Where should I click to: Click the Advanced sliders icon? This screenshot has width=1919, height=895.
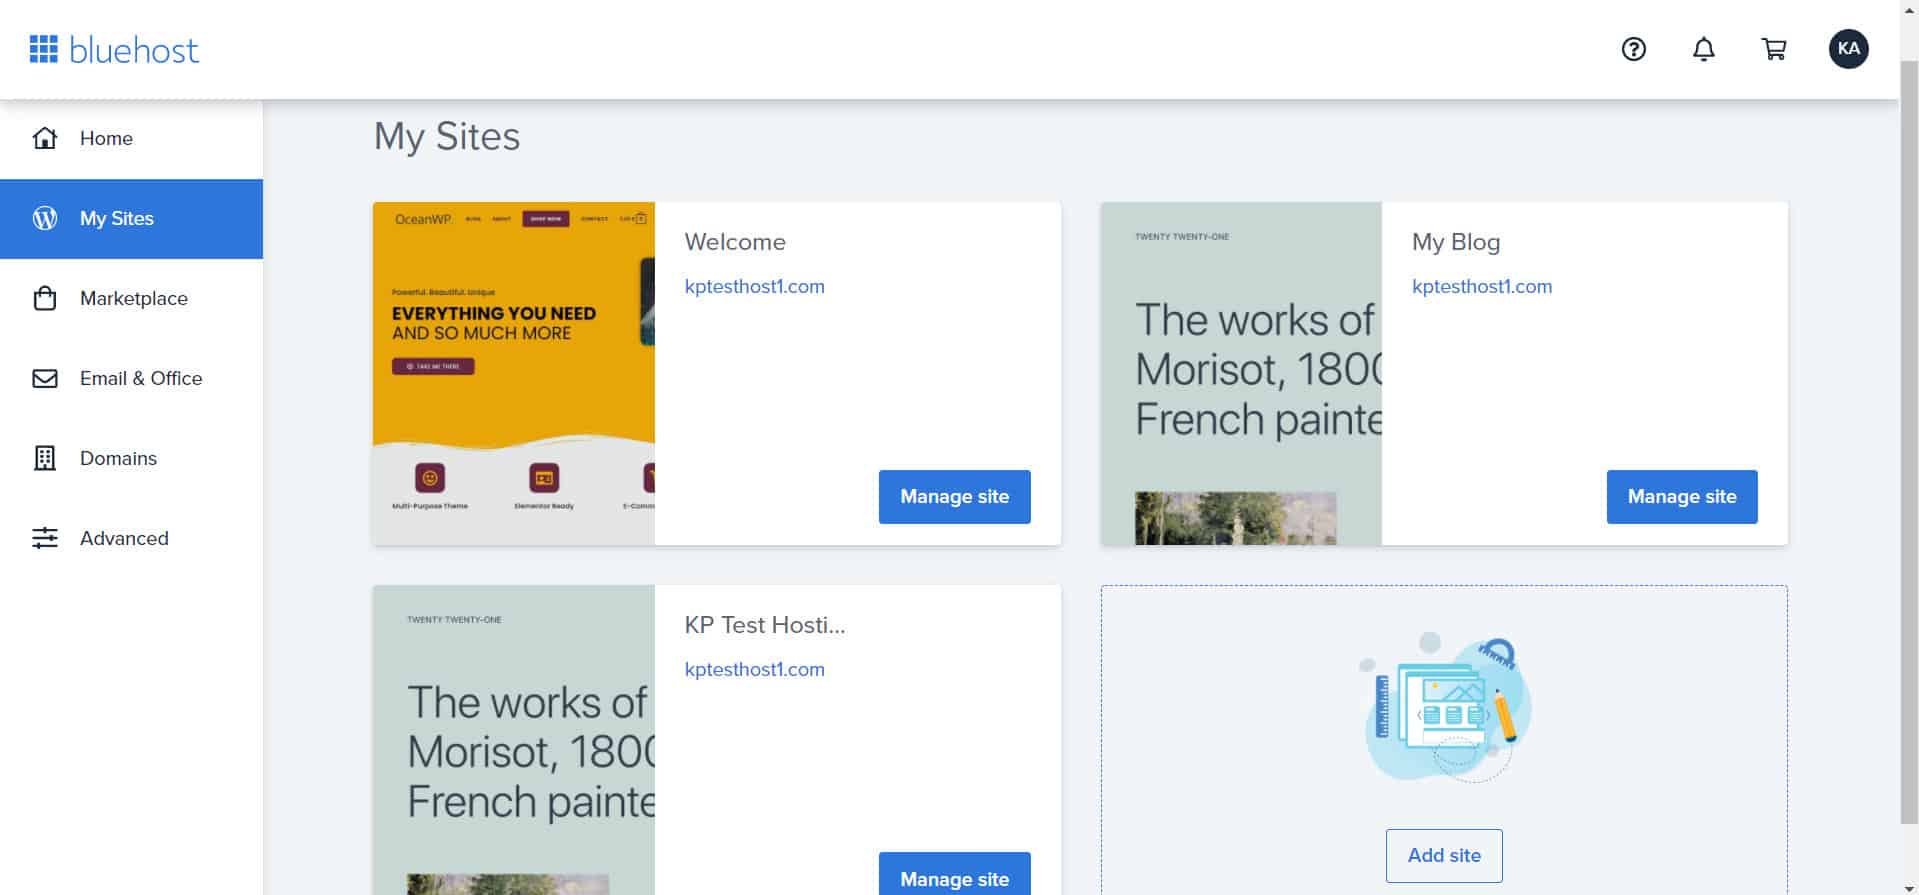[45, 538]
